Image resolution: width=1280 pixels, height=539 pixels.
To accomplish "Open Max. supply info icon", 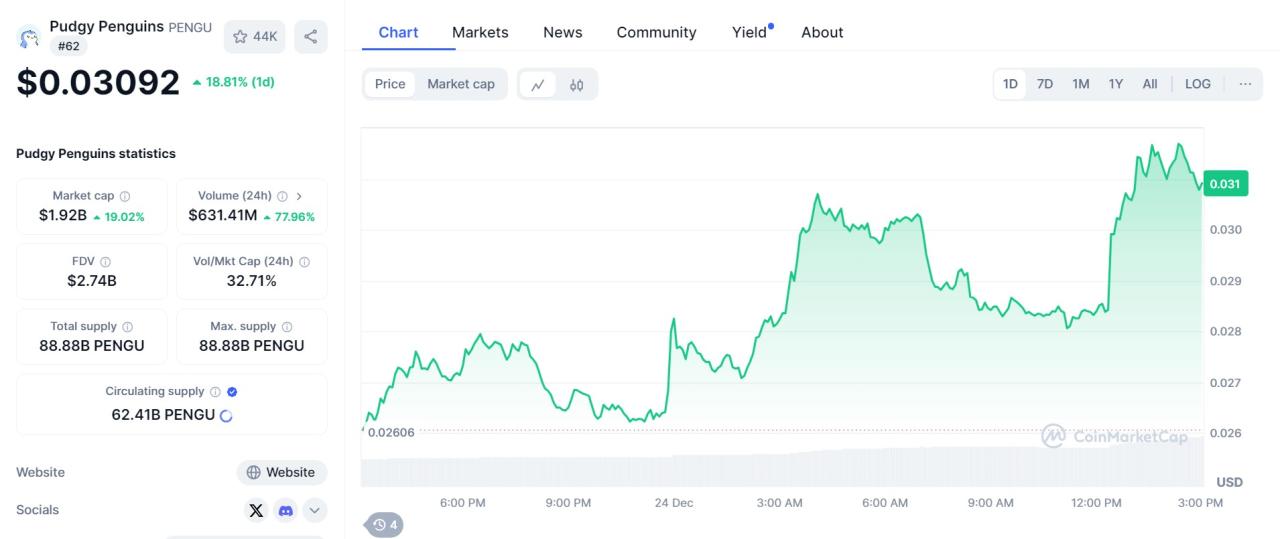I will click(287, 327).
